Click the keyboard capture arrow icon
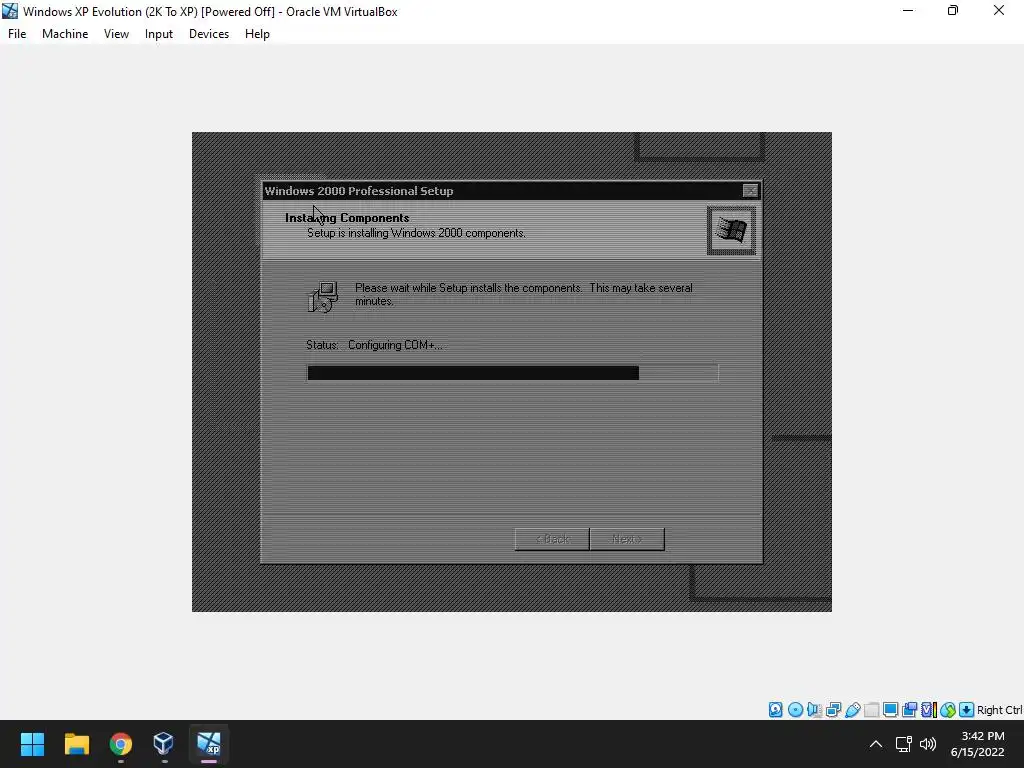Image resolution: width=1024 pixels, height=768 pixels. coord(967,710)
